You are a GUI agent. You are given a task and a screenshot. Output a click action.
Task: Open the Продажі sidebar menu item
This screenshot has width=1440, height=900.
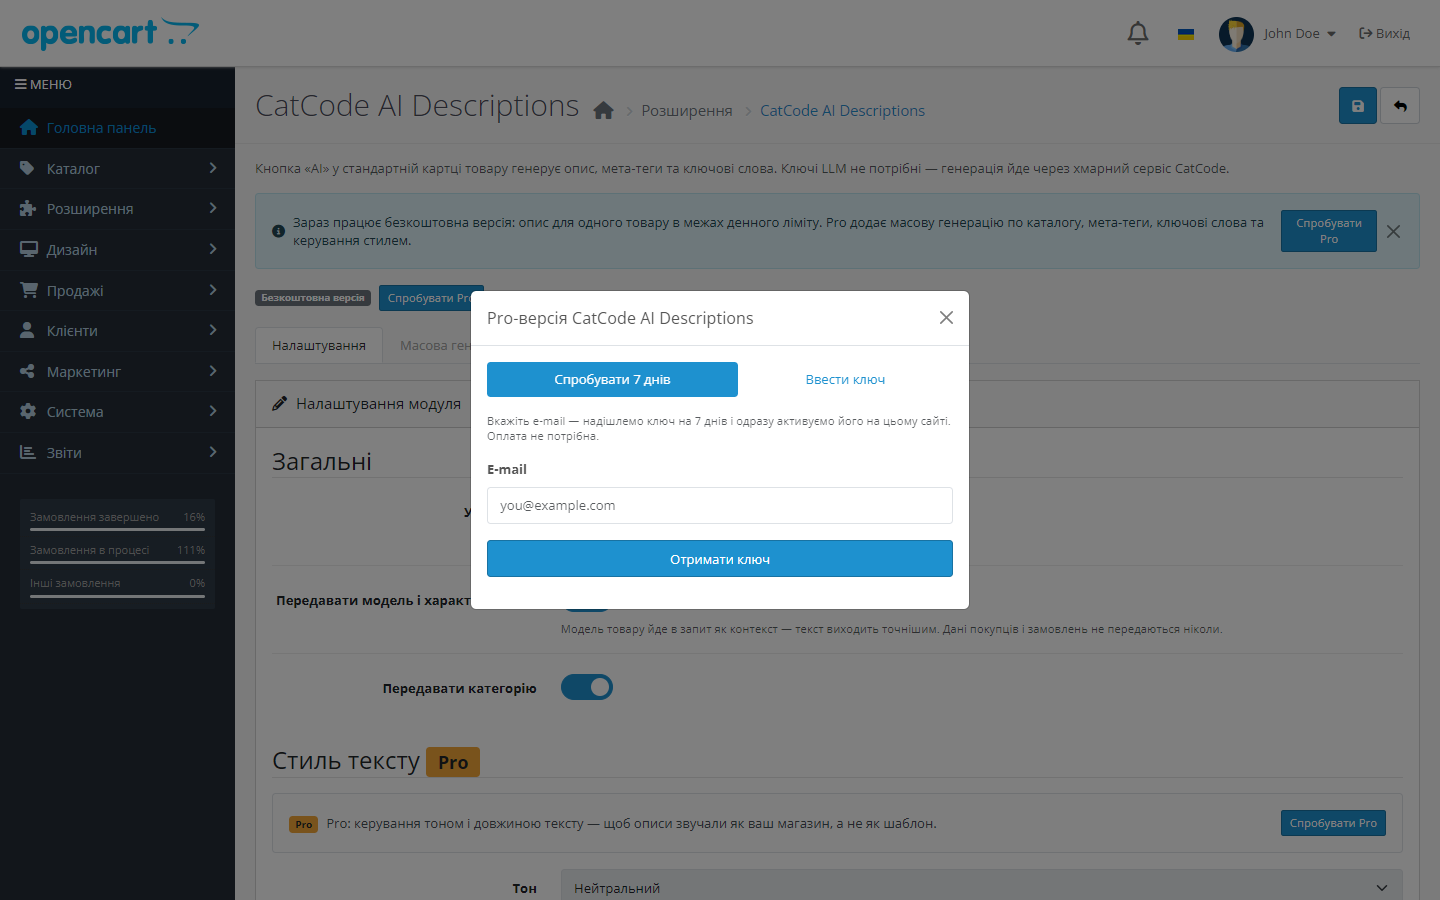[117, 291]
